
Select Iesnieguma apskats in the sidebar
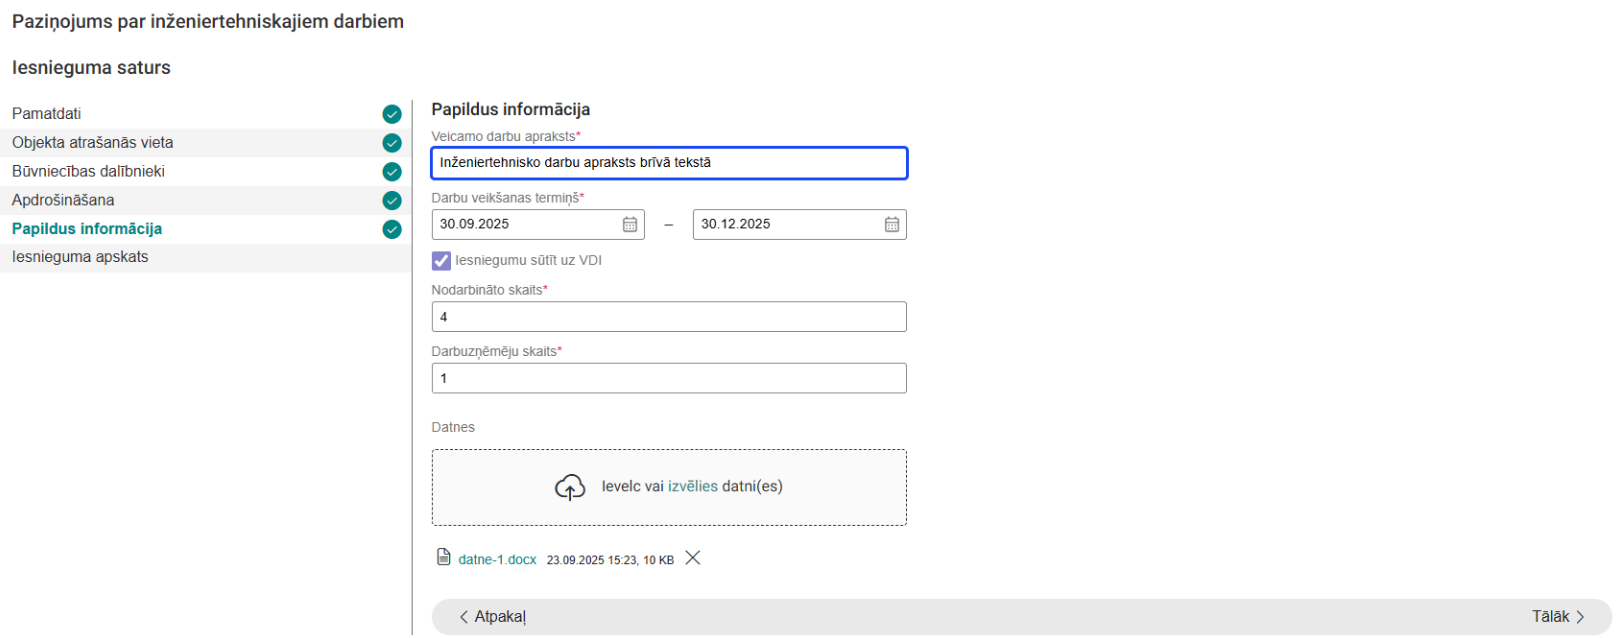pyautogui.click(x=80, y=257)
